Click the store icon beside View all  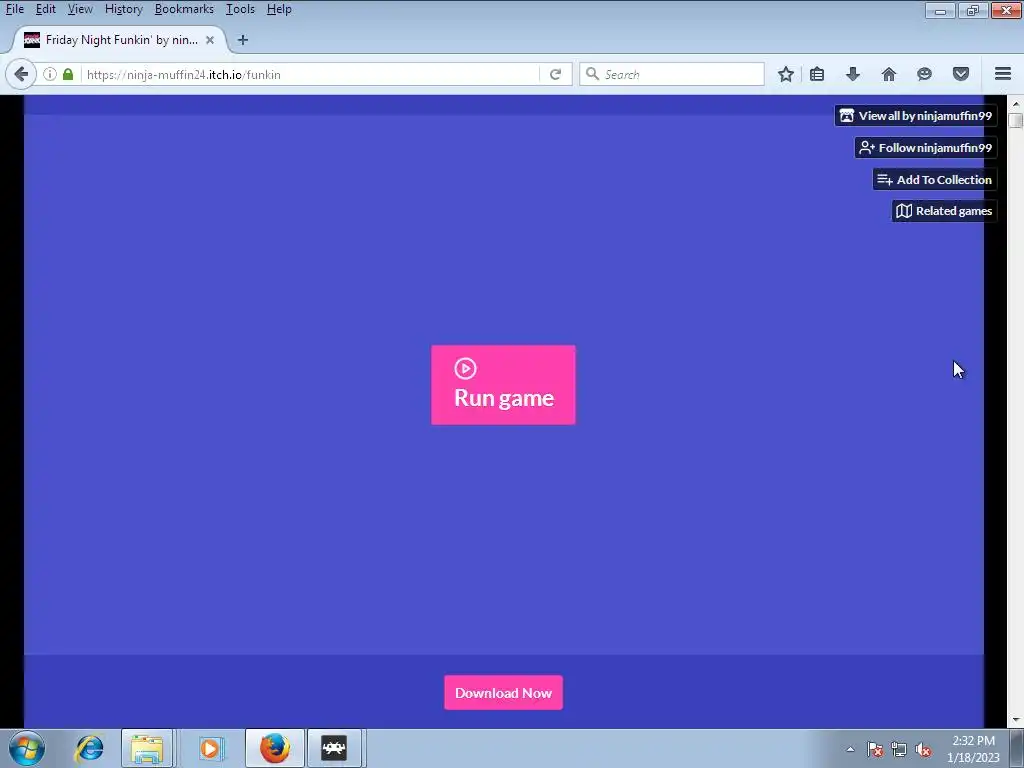pyautogui.click(x=846, y=116)
